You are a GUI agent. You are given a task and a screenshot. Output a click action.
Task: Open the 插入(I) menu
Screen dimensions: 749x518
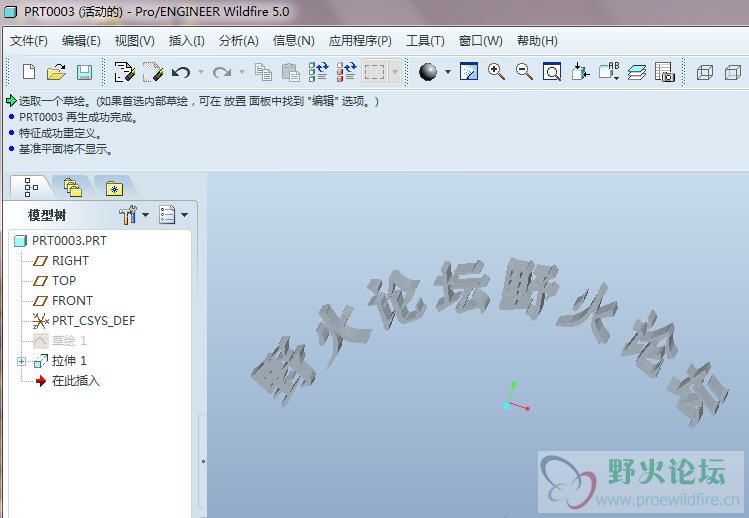[187, 41]
